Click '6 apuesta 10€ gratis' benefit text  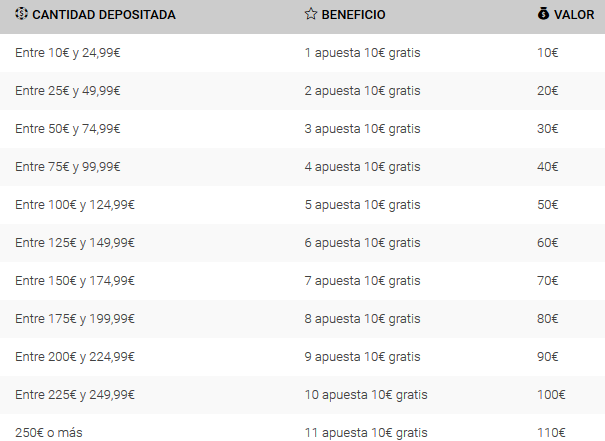[362, 243]
